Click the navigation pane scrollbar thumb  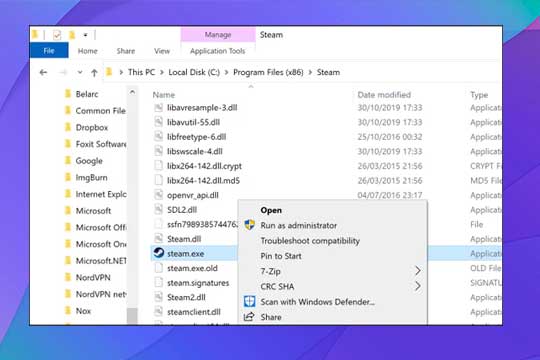pyautogui.click(x=132, y=316)
